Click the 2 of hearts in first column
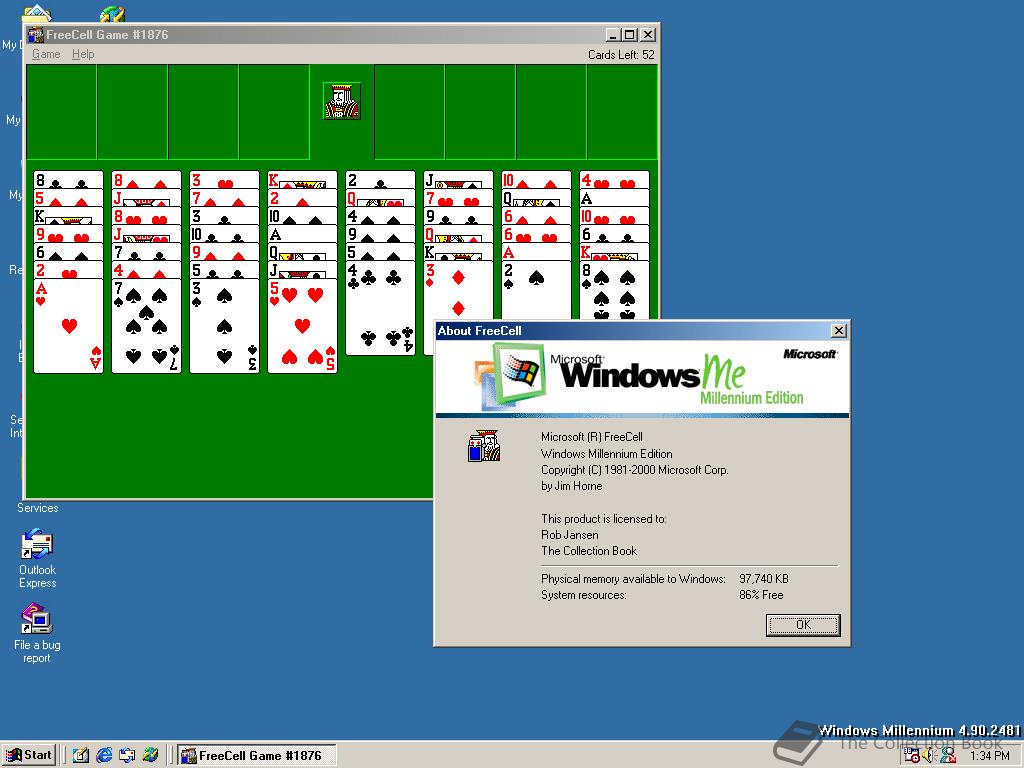Screen dimensions: 1024x768 click(69, 270)
